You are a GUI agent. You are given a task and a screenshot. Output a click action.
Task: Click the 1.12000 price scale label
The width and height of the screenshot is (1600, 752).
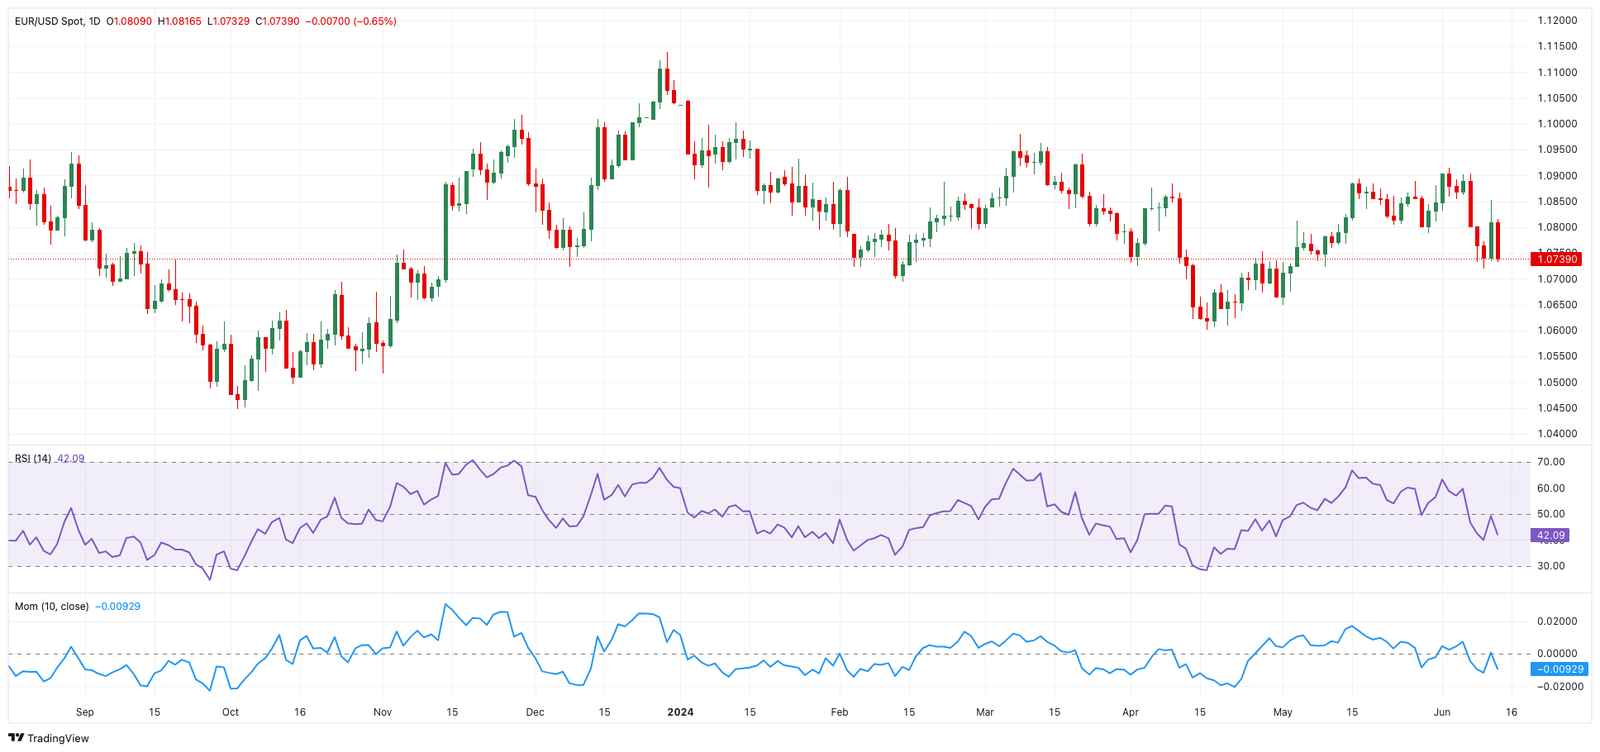coord(1557,20)
